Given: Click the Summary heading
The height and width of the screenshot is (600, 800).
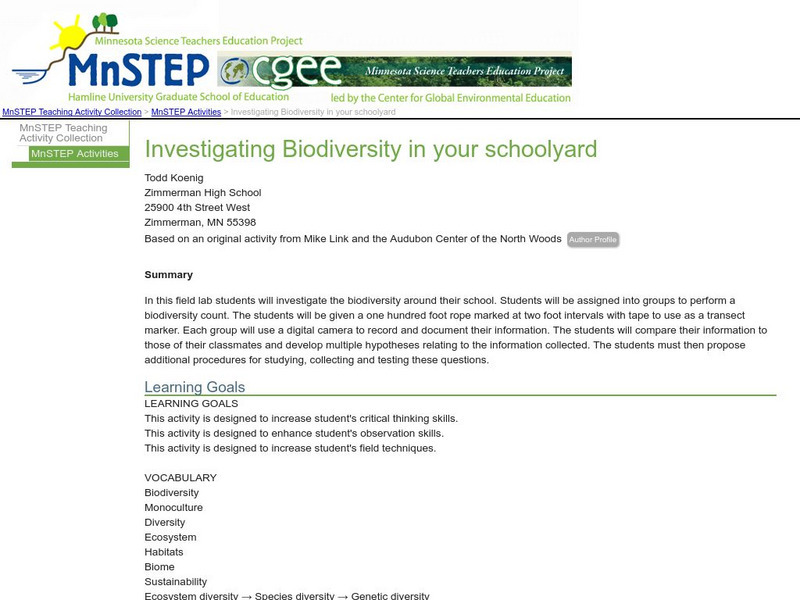Looking at the screenshot, I should click(168, 274).
